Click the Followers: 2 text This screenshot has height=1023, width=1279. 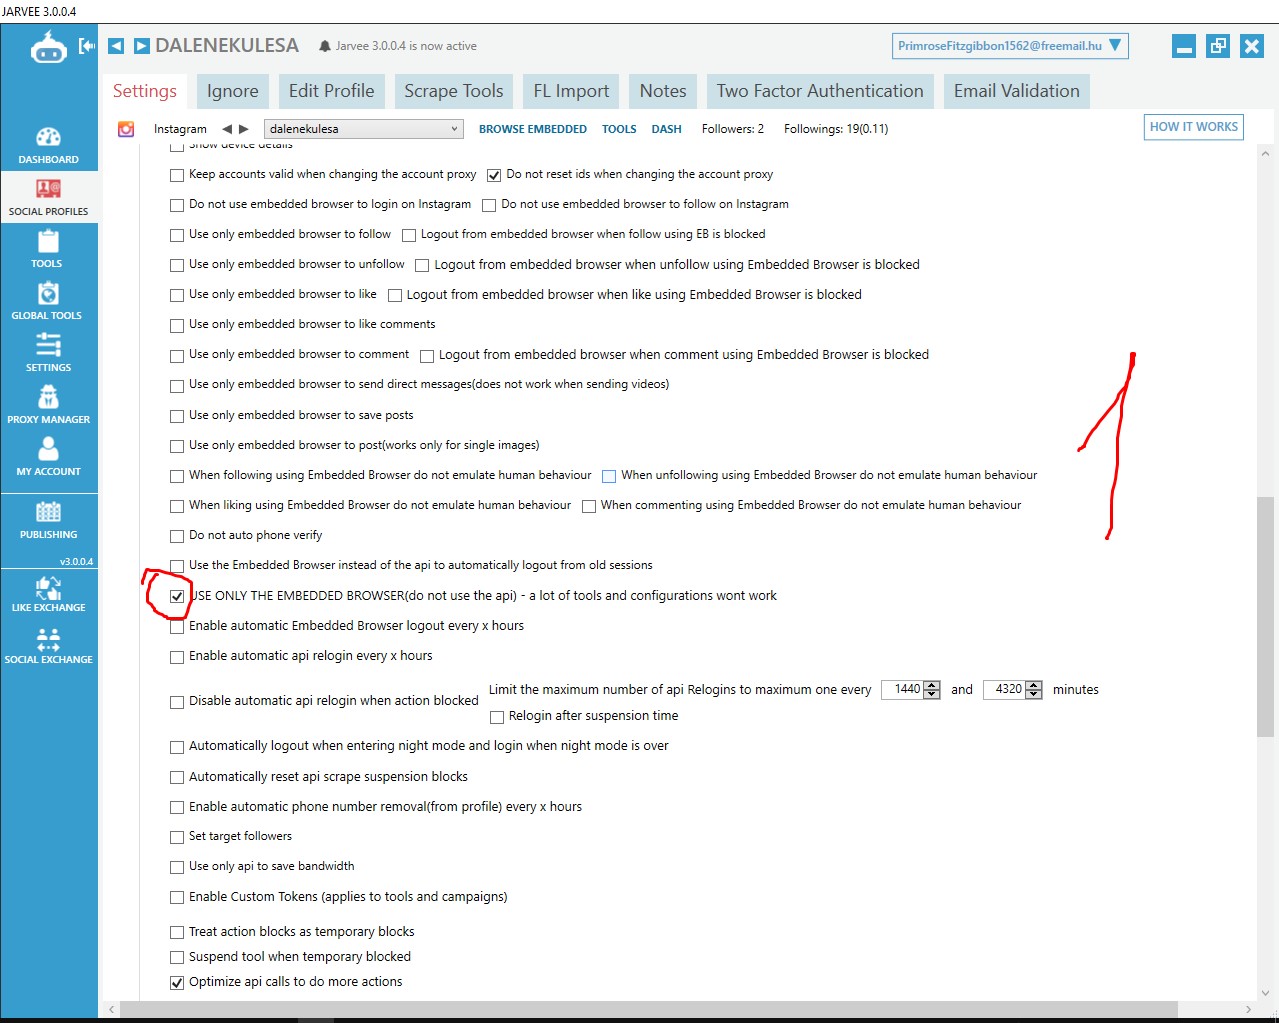click(733, 129)
